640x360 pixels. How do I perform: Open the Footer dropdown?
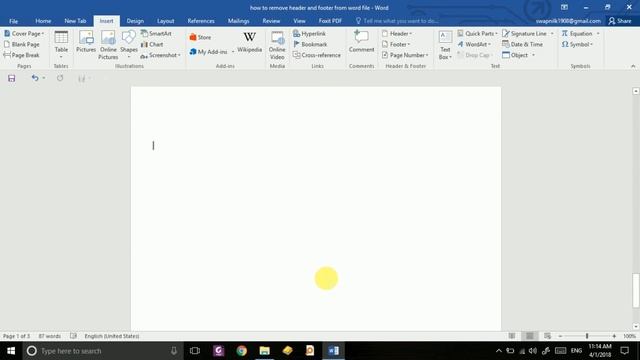396,44
